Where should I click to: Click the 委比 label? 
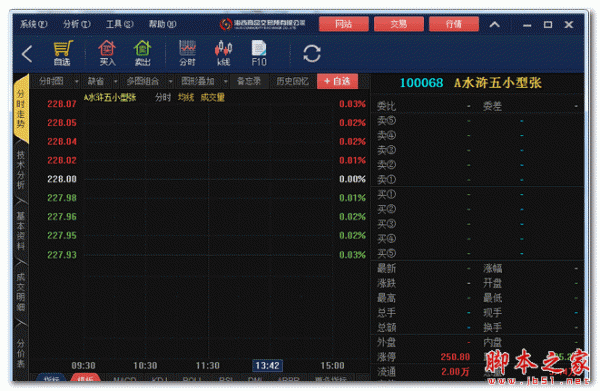pyautogui.click(x=386, y=106)
